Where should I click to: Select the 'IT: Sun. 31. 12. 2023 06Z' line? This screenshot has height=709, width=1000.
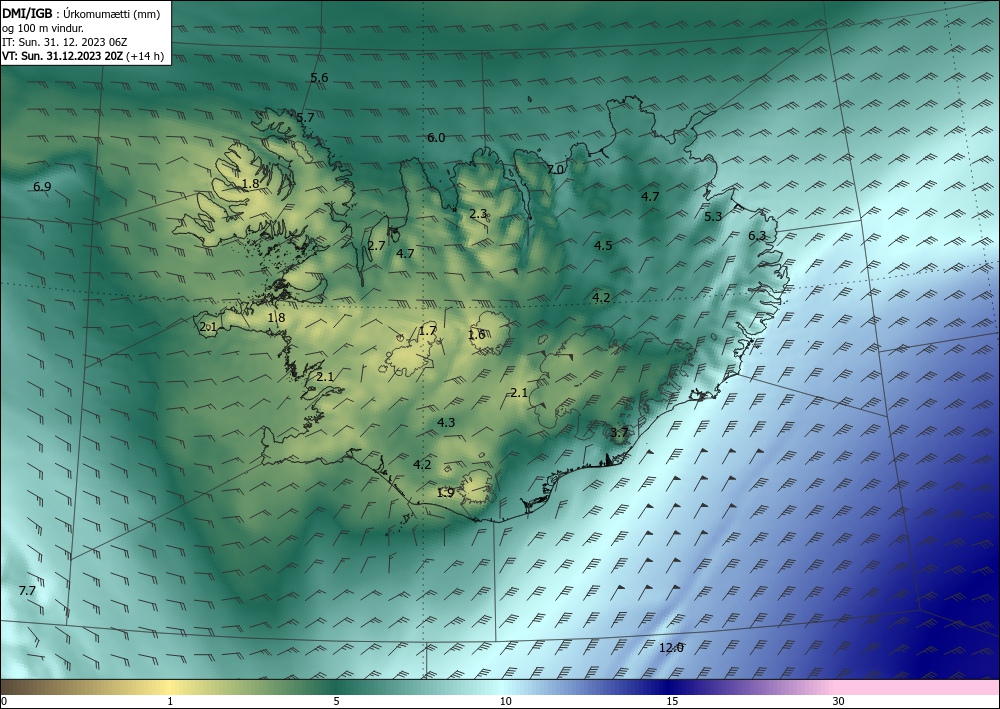tap(64, 42)
